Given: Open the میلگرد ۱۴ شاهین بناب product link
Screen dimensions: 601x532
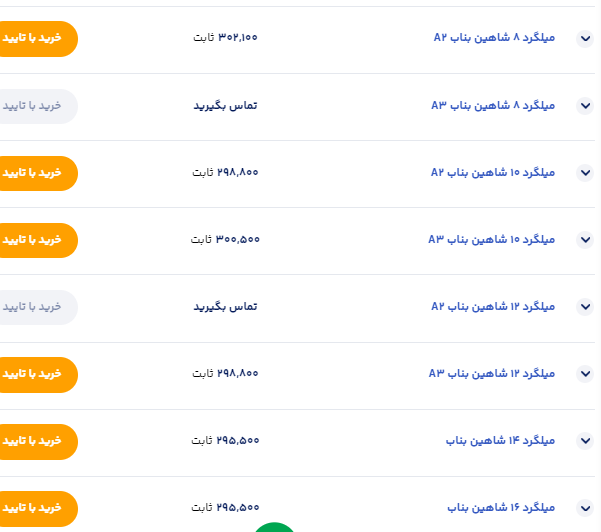Looking at the screenshot, I should click(x=500, y=440).
